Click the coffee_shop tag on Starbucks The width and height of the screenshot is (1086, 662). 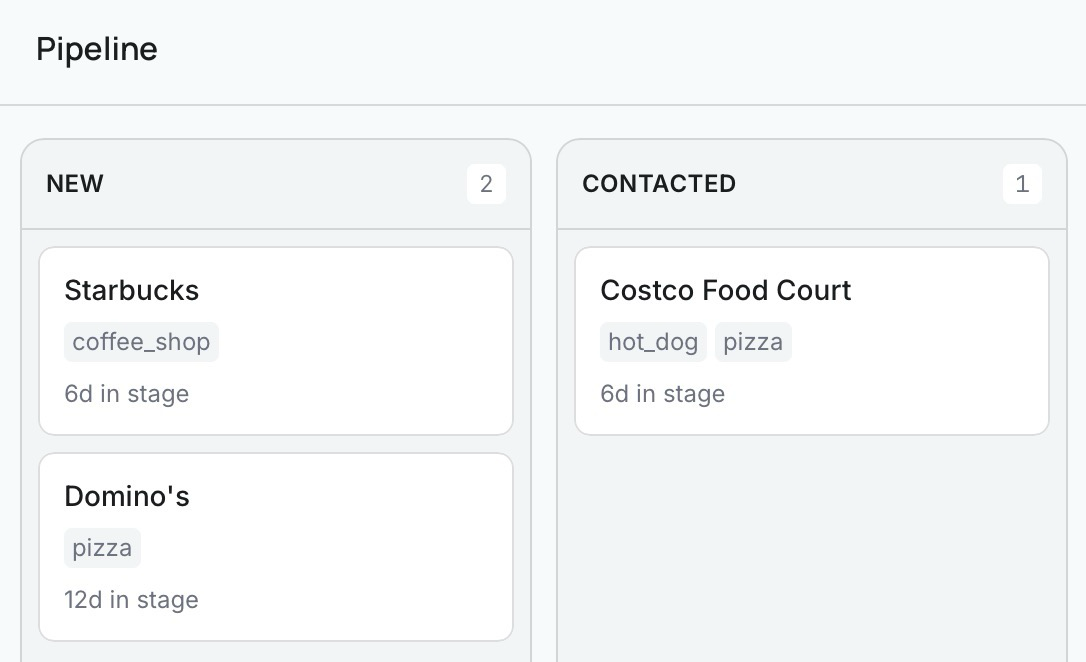coord(141,341)
